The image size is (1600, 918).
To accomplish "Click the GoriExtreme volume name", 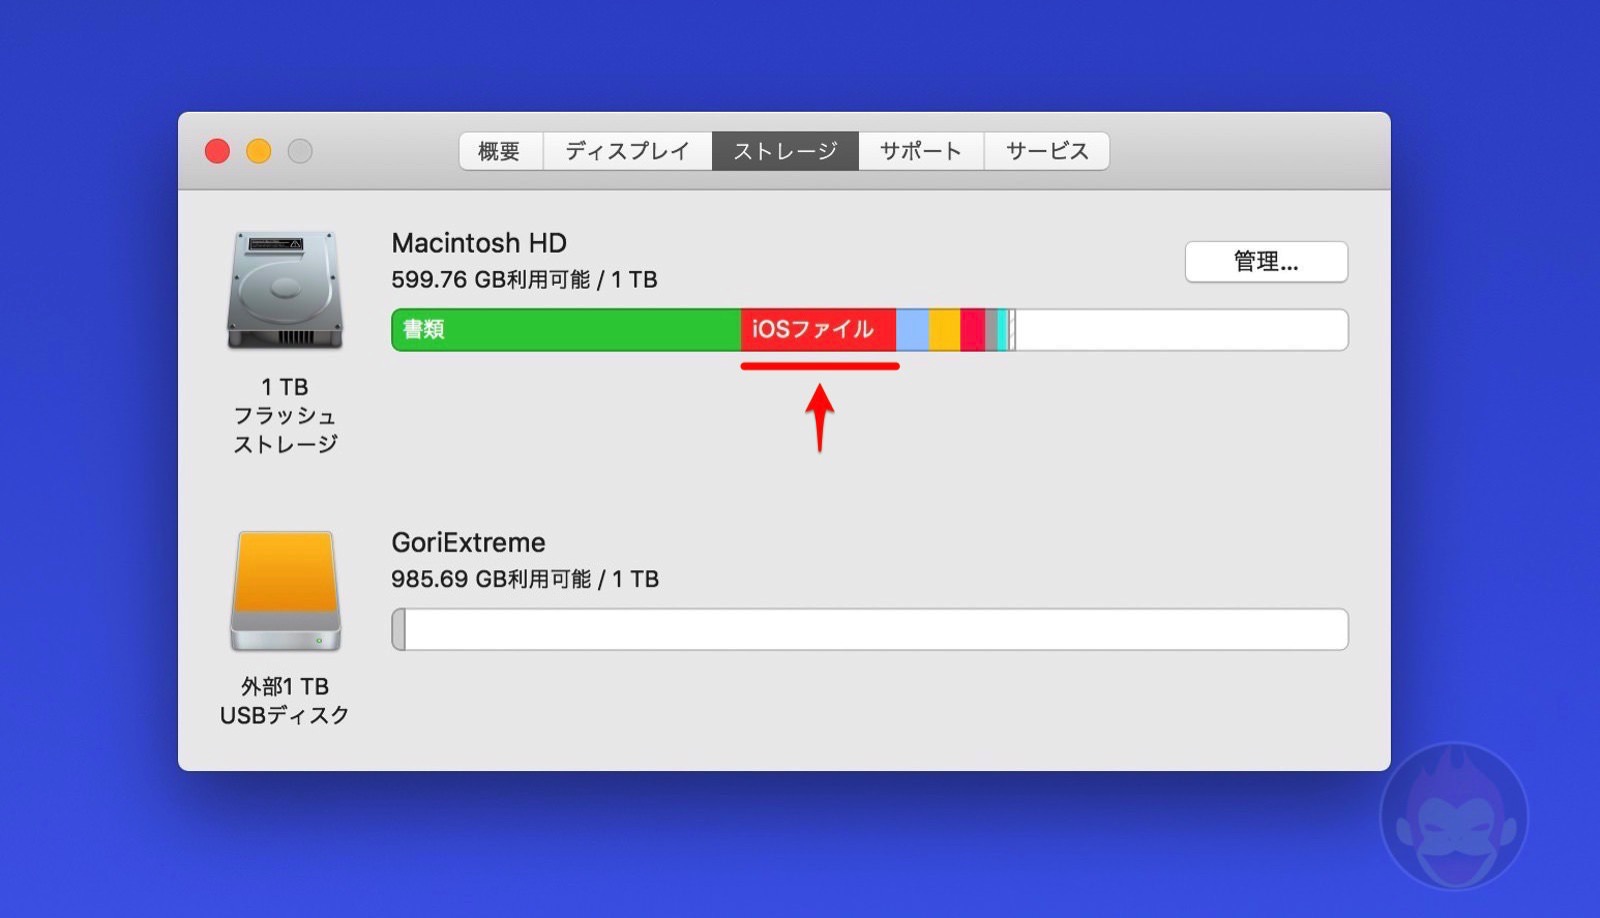I will point(468,543).
